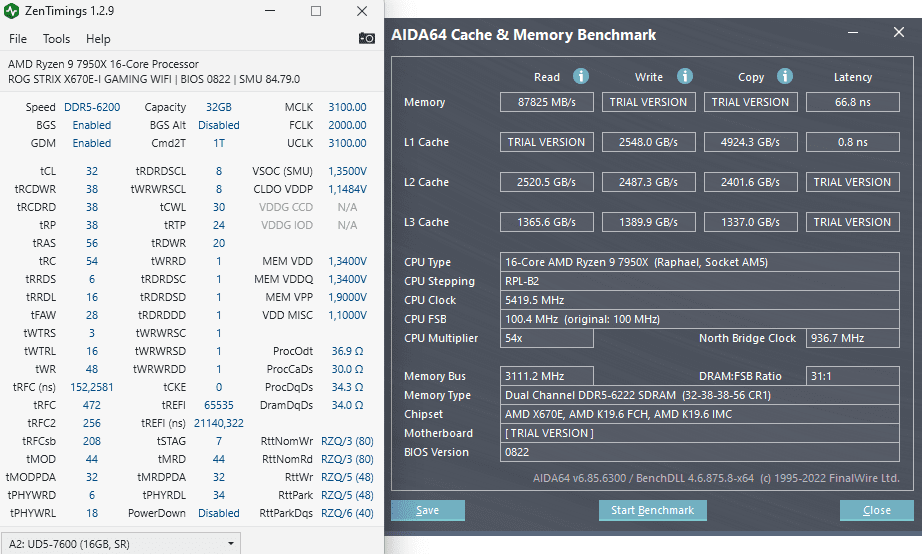Click the Save button in AIDA64

point(427,510)
